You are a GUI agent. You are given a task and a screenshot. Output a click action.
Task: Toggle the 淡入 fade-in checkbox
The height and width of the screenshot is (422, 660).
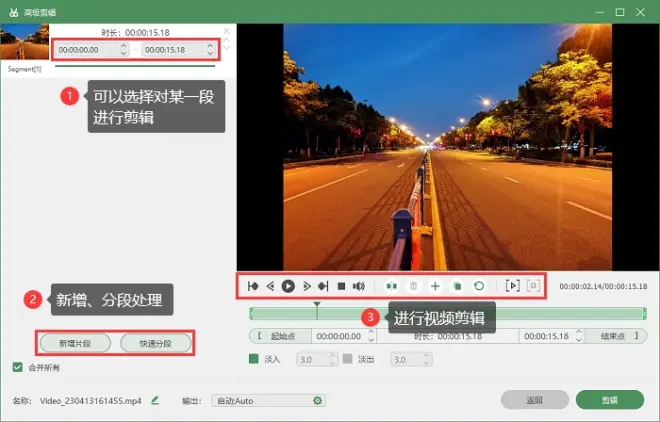(x=254, y=359)
